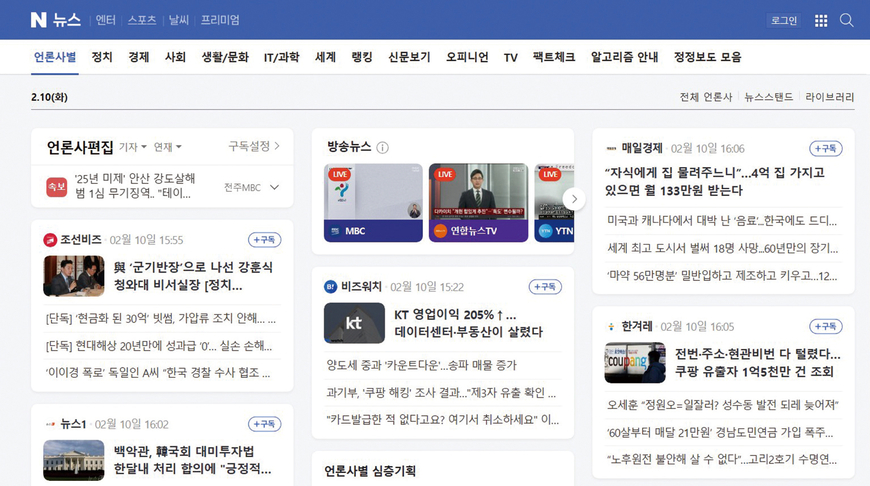The image size is (870, 486).
Task: Click the 한겨레 publisher logo icon
Action: click(x=611, y=327)
